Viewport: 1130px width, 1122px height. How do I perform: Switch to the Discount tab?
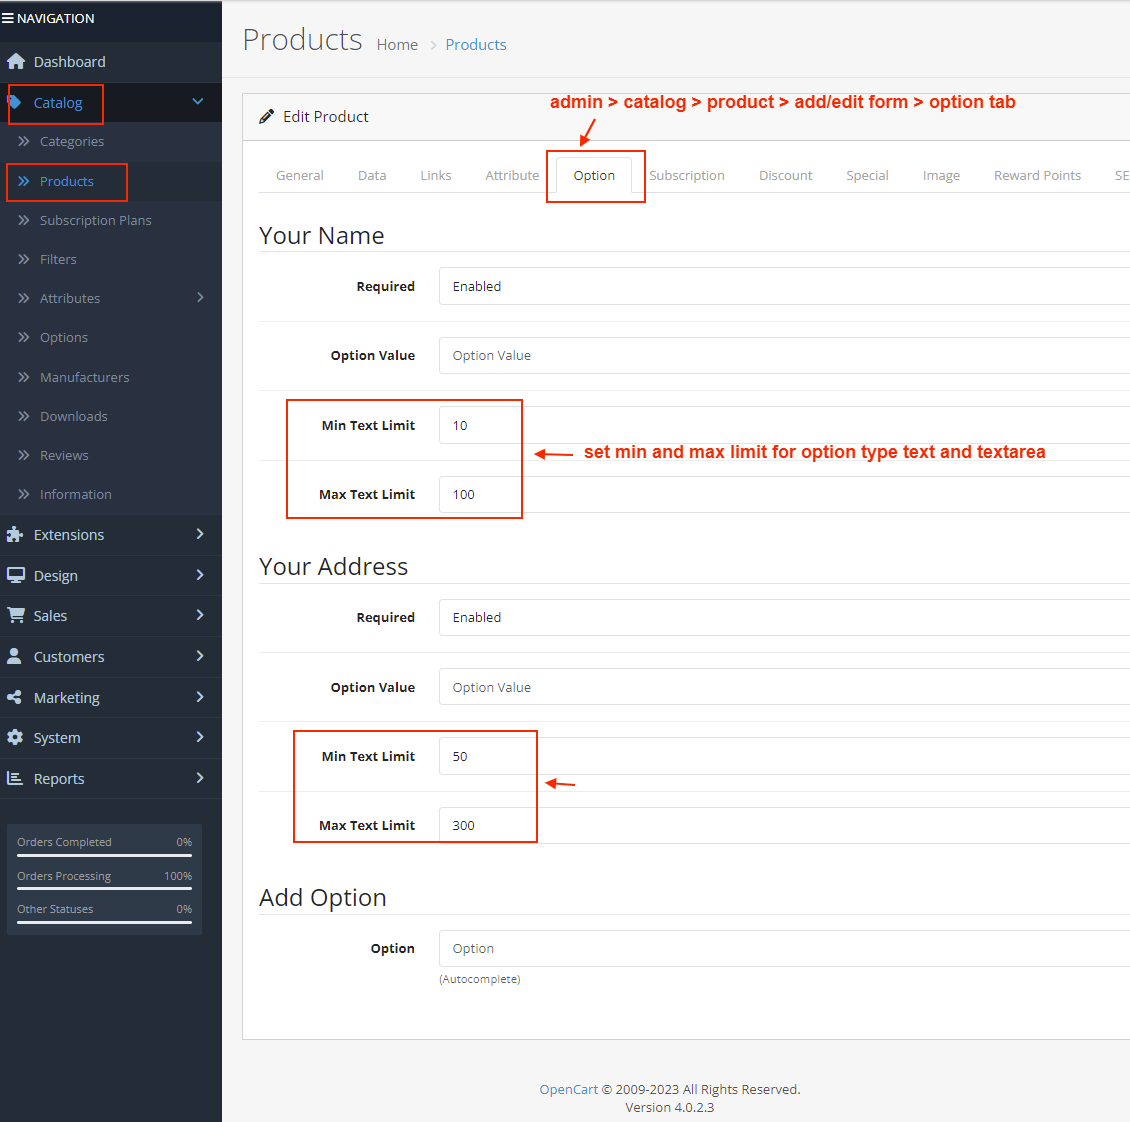point(785,175)
